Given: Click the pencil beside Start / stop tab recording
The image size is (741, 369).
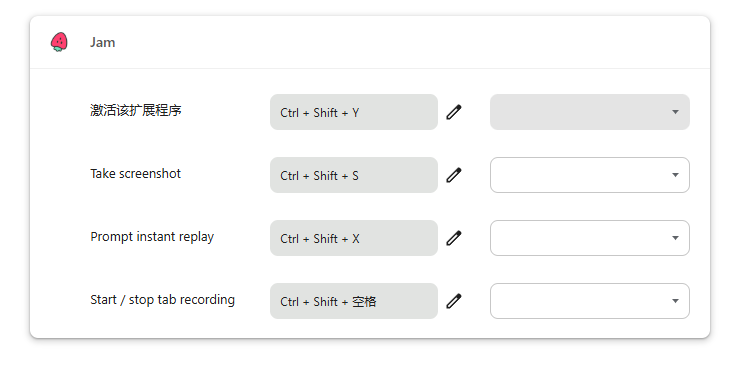Looking at the screenshot, I should coord(454,301).
